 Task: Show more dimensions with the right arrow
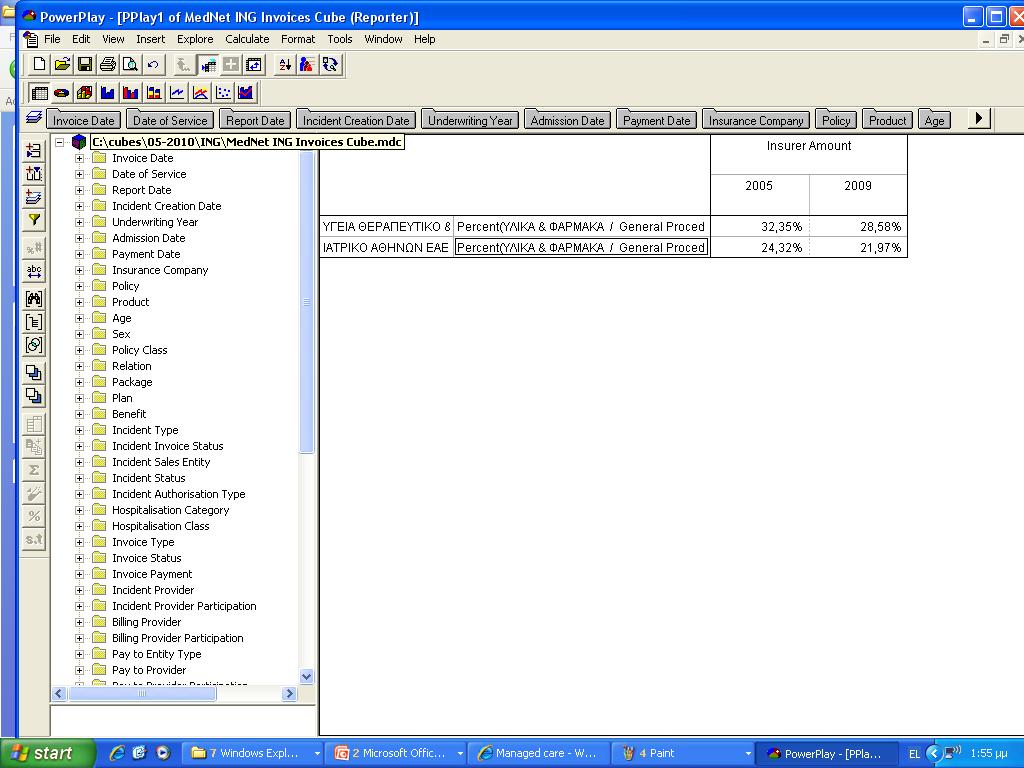tap(978, 119)
